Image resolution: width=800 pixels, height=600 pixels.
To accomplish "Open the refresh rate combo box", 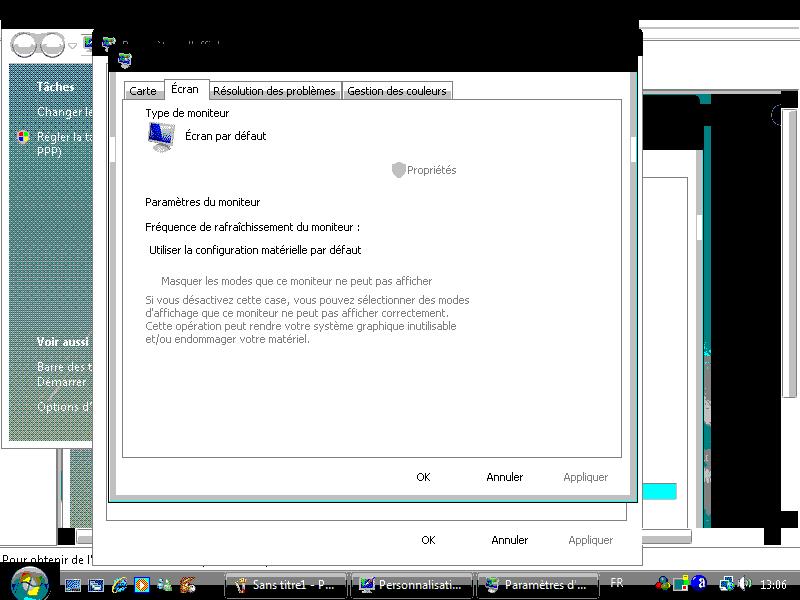I will coord(255,250).
